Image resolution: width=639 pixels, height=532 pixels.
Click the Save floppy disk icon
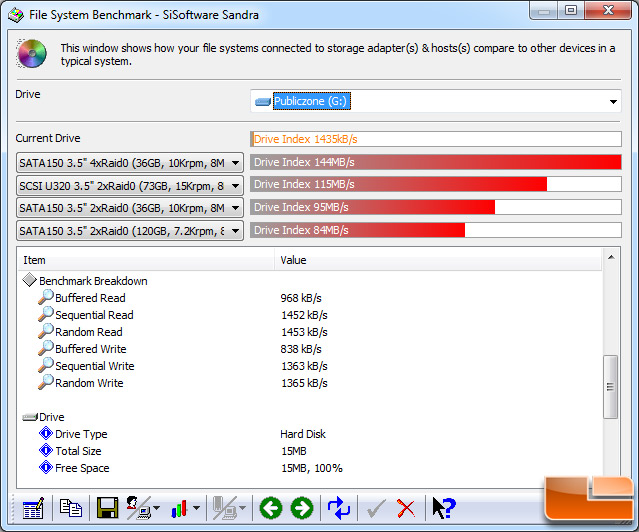pyautogui.click(x=108, y=508)
